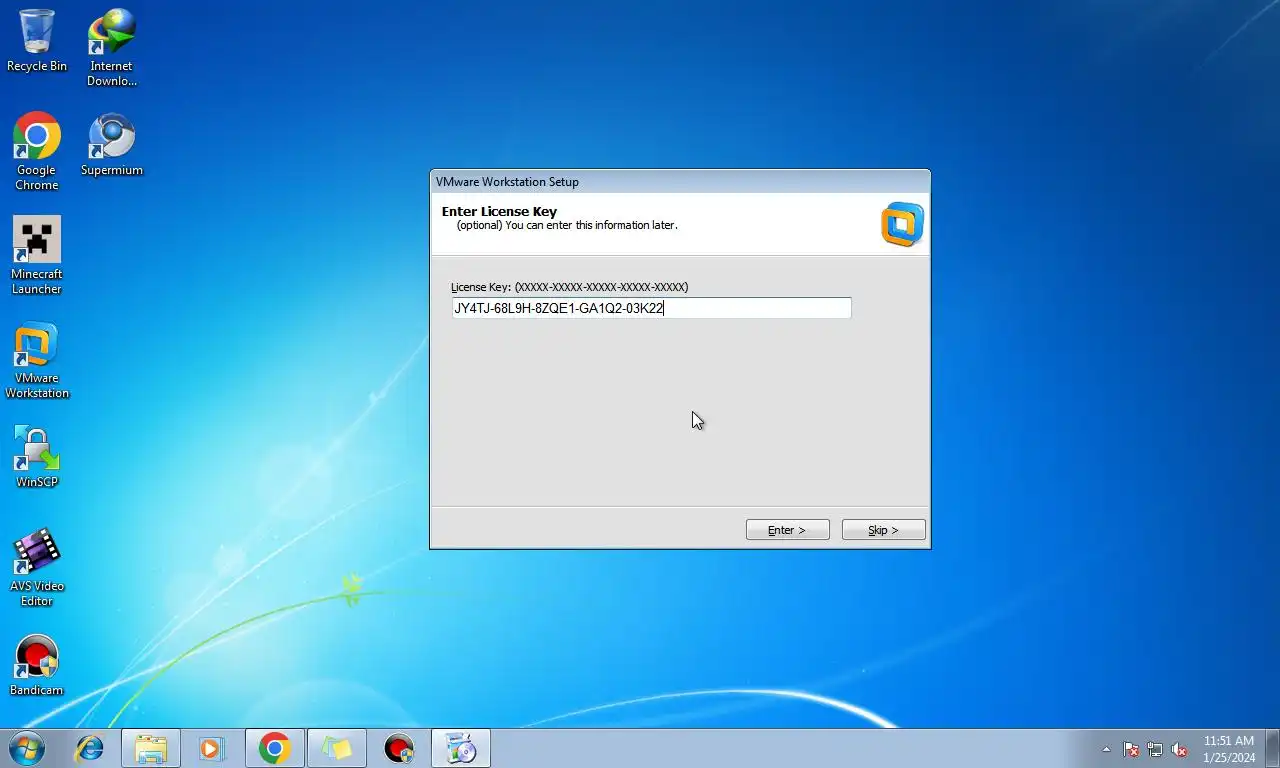Viewport: 1280px width, 768px height.
Task: Open the Action Center flag icon
Action: coord(1131,749)
